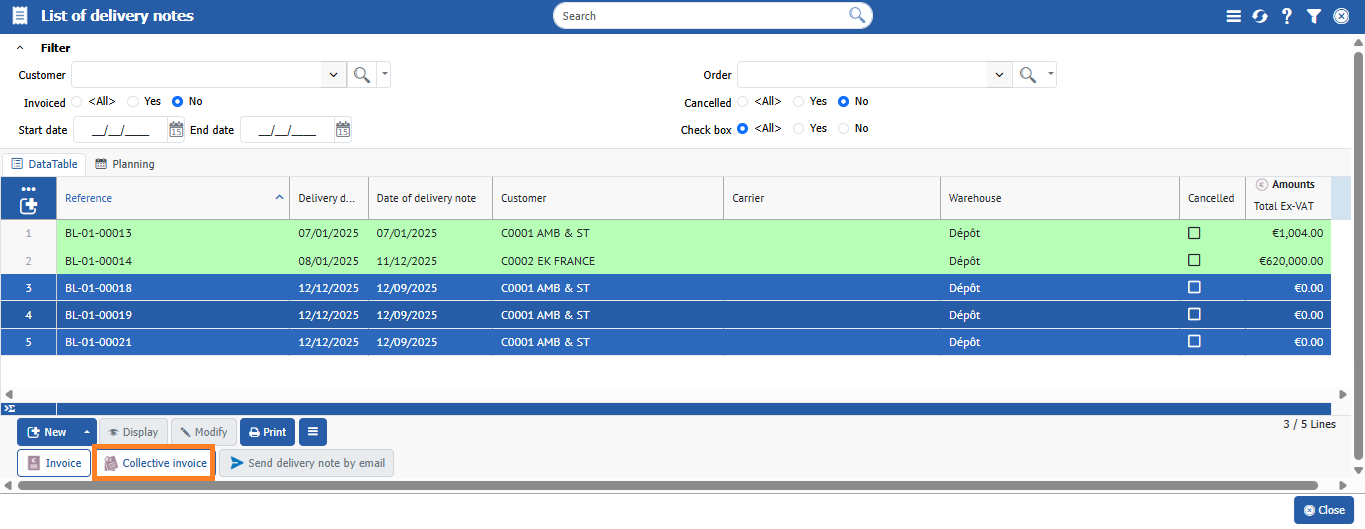The height and width of the screenshot is (529, 1365).
Task: Click the Customer search magnifier icon
Action: click(361, 75)
